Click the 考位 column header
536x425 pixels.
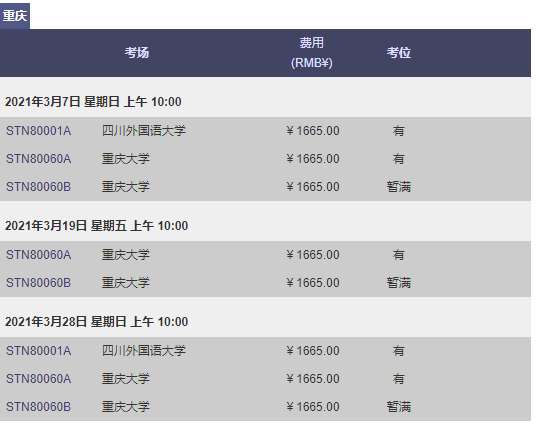point(399,53)
